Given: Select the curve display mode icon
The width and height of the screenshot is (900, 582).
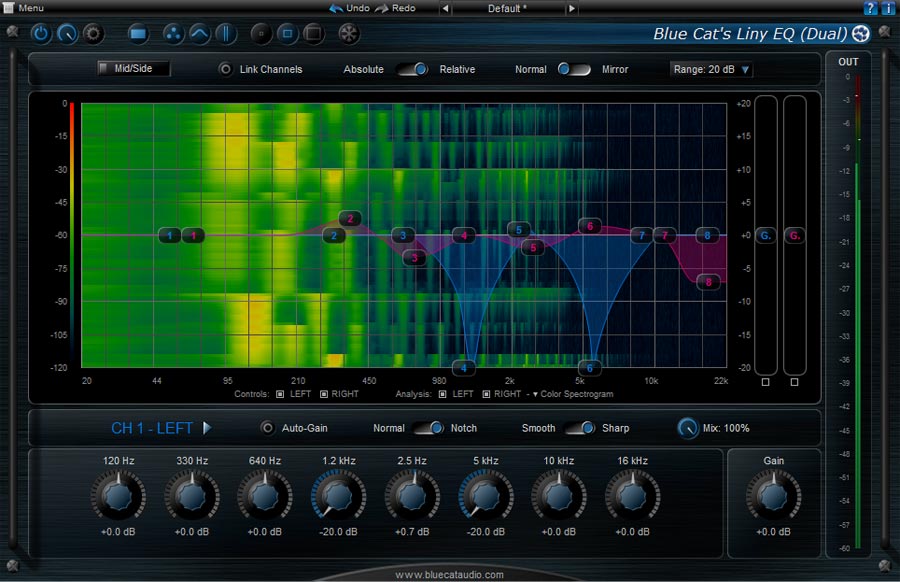Looking at the screenshot, I should point(199,33).
